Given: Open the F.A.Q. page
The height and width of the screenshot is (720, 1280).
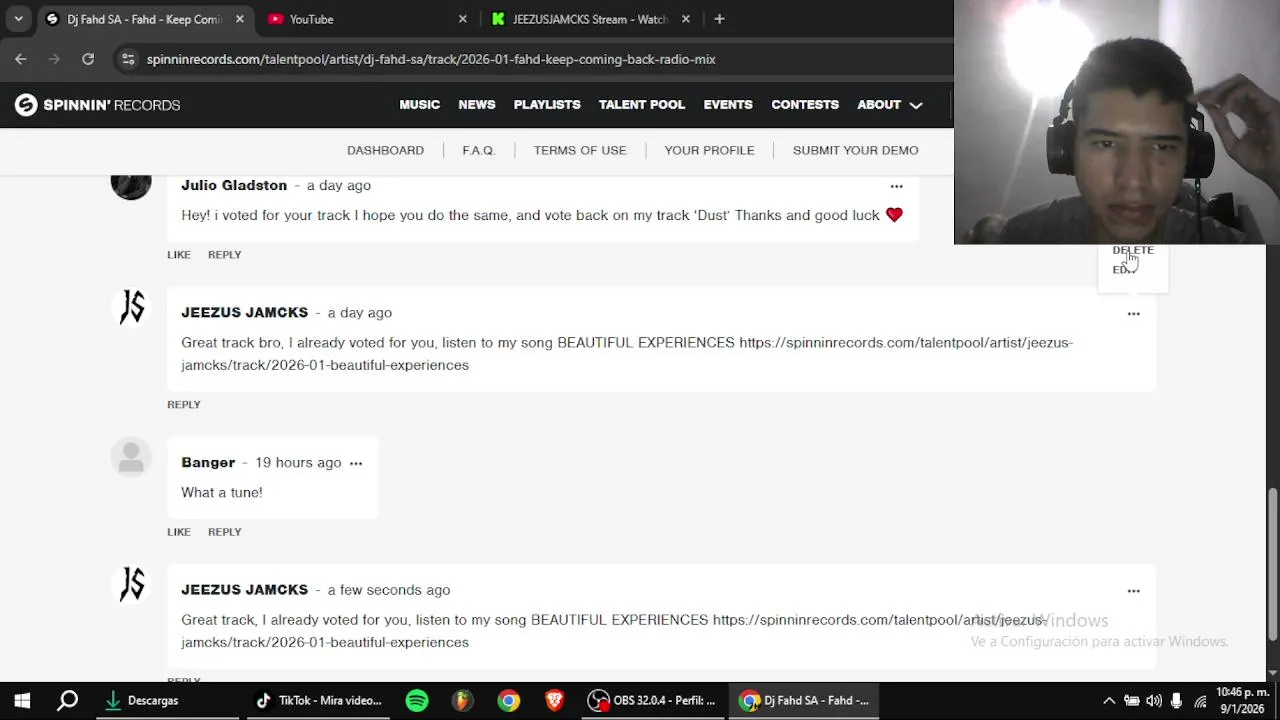Looking at the screenshot, I should click(x=478, y=150).
